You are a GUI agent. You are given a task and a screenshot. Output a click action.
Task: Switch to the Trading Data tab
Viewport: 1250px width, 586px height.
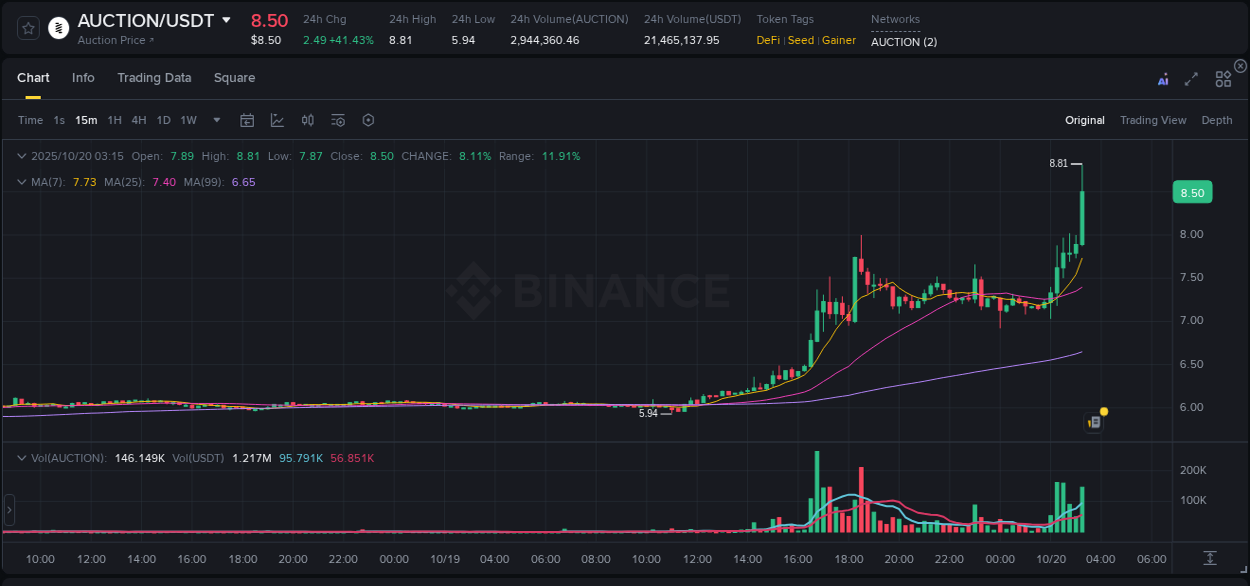(154, 77)
